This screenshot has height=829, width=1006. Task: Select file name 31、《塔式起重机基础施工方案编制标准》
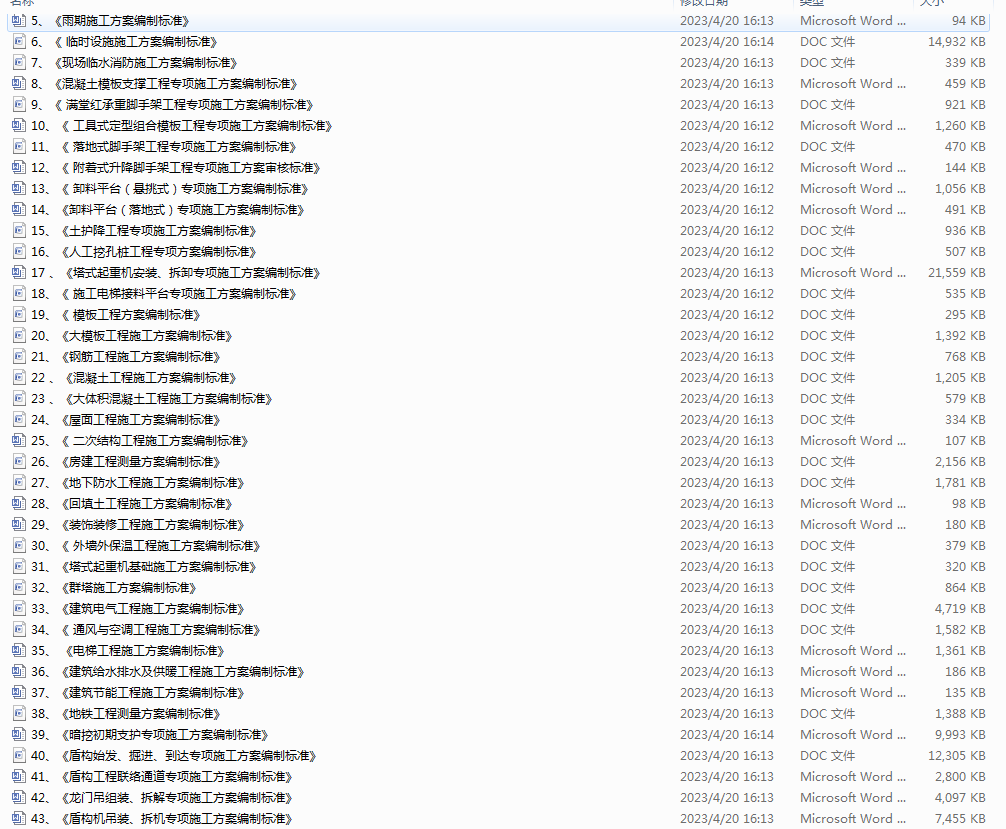click(144, 567)
